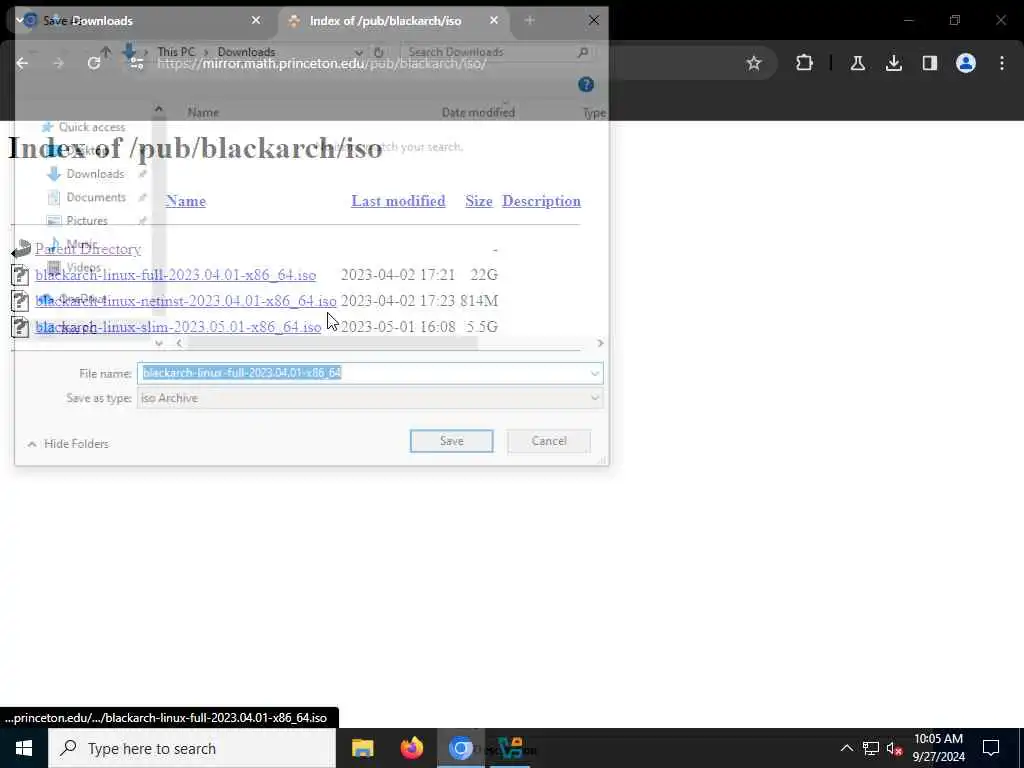
Task: Open blackarch-linux-full-2023.04.01 iso link
Action: 176,275
